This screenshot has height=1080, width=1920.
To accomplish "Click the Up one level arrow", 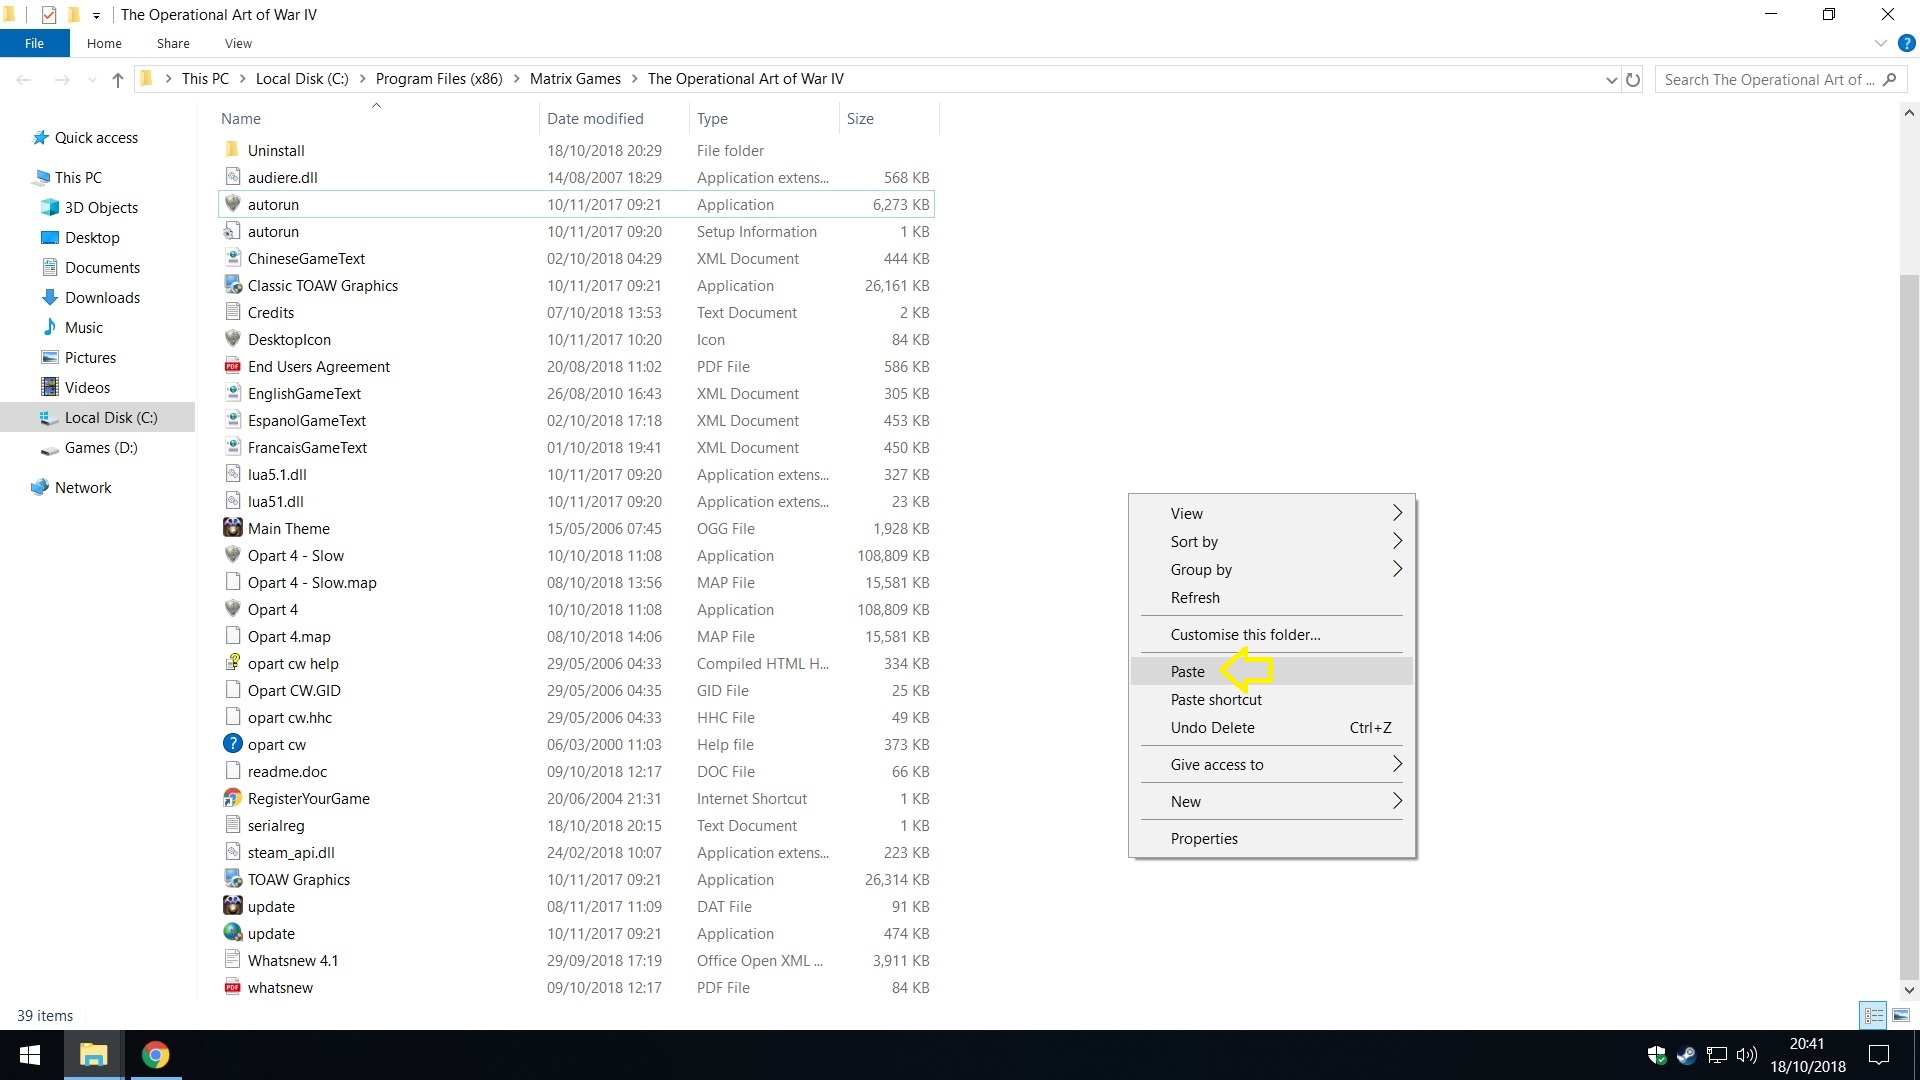I will [118, 79].
